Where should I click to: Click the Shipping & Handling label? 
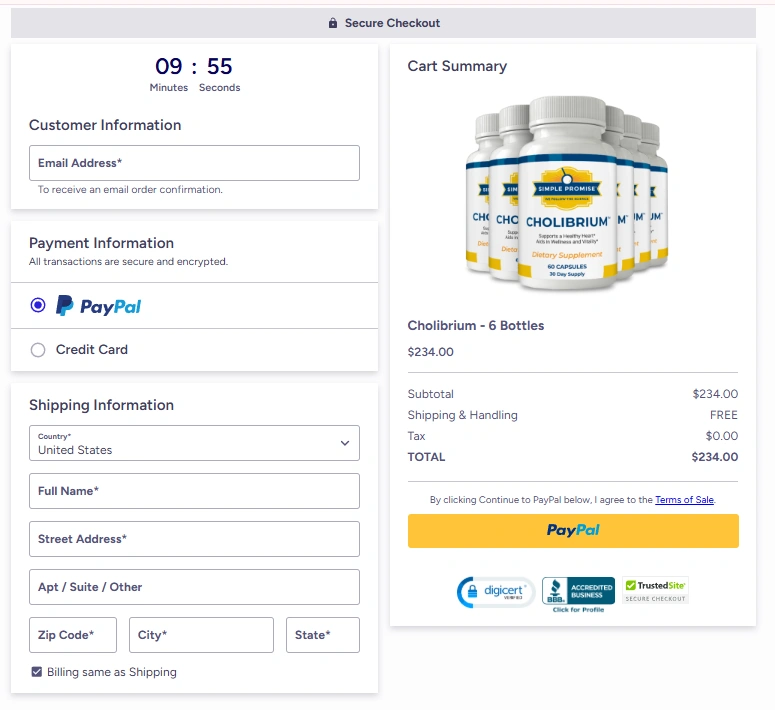[x=463, y=415]
